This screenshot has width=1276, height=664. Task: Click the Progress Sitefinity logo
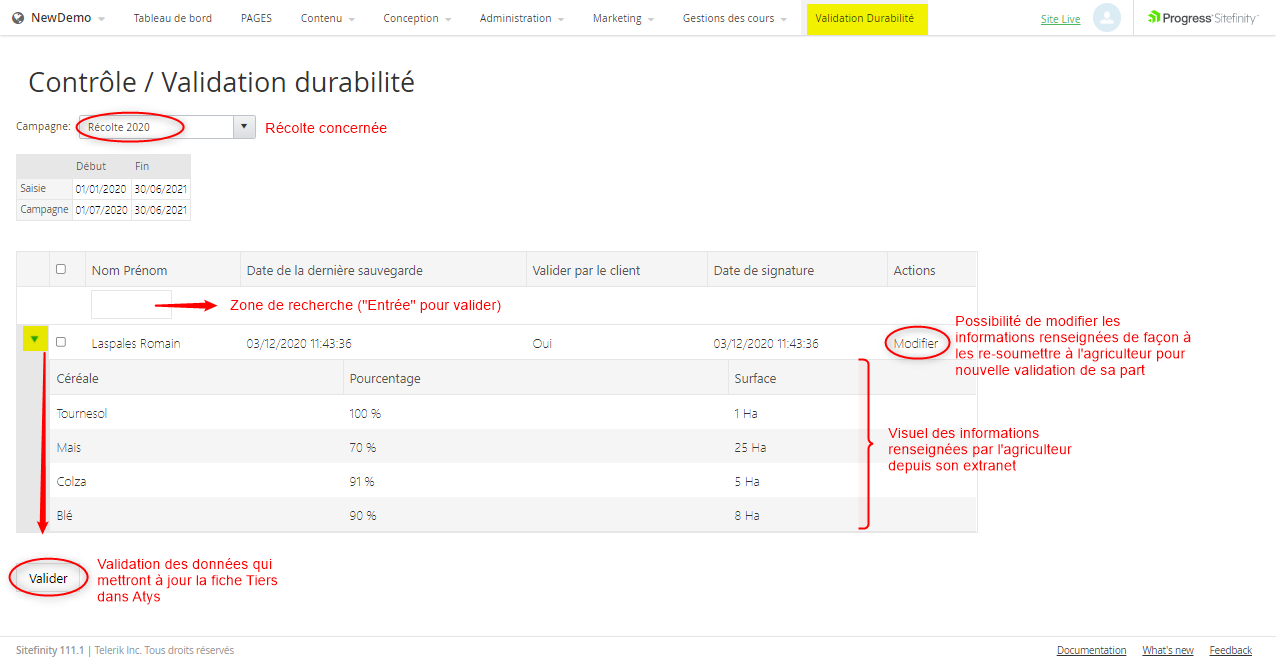click(x=1203, y=18)
